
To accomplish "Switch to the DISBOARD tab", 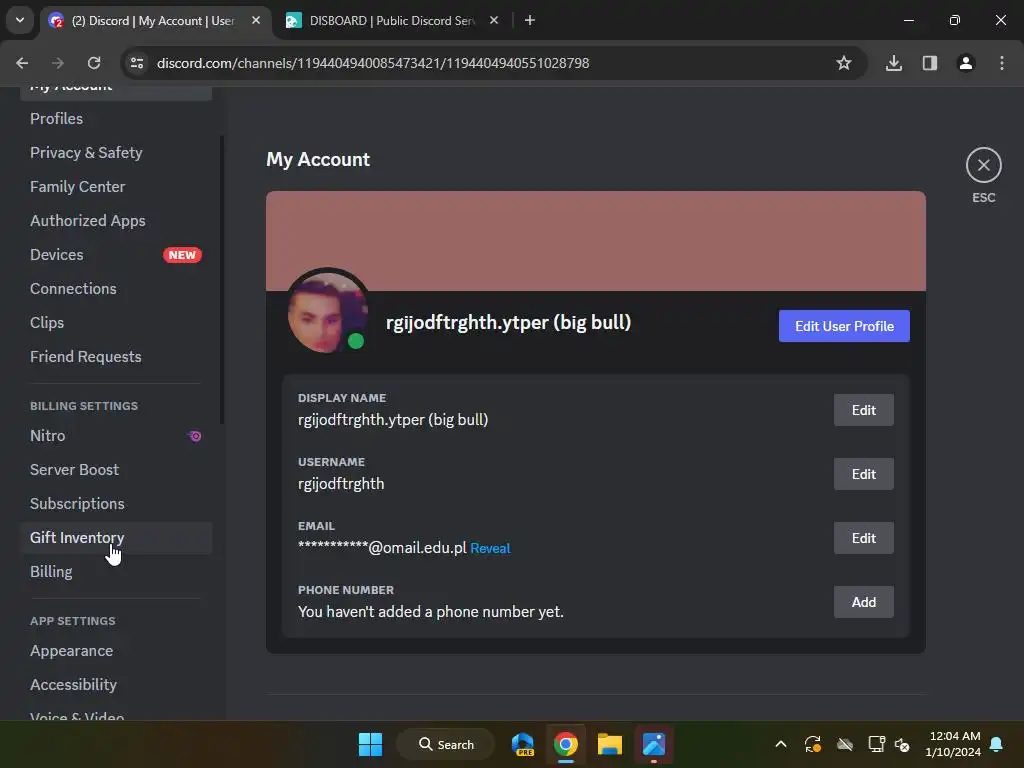I will coord(392,20).
